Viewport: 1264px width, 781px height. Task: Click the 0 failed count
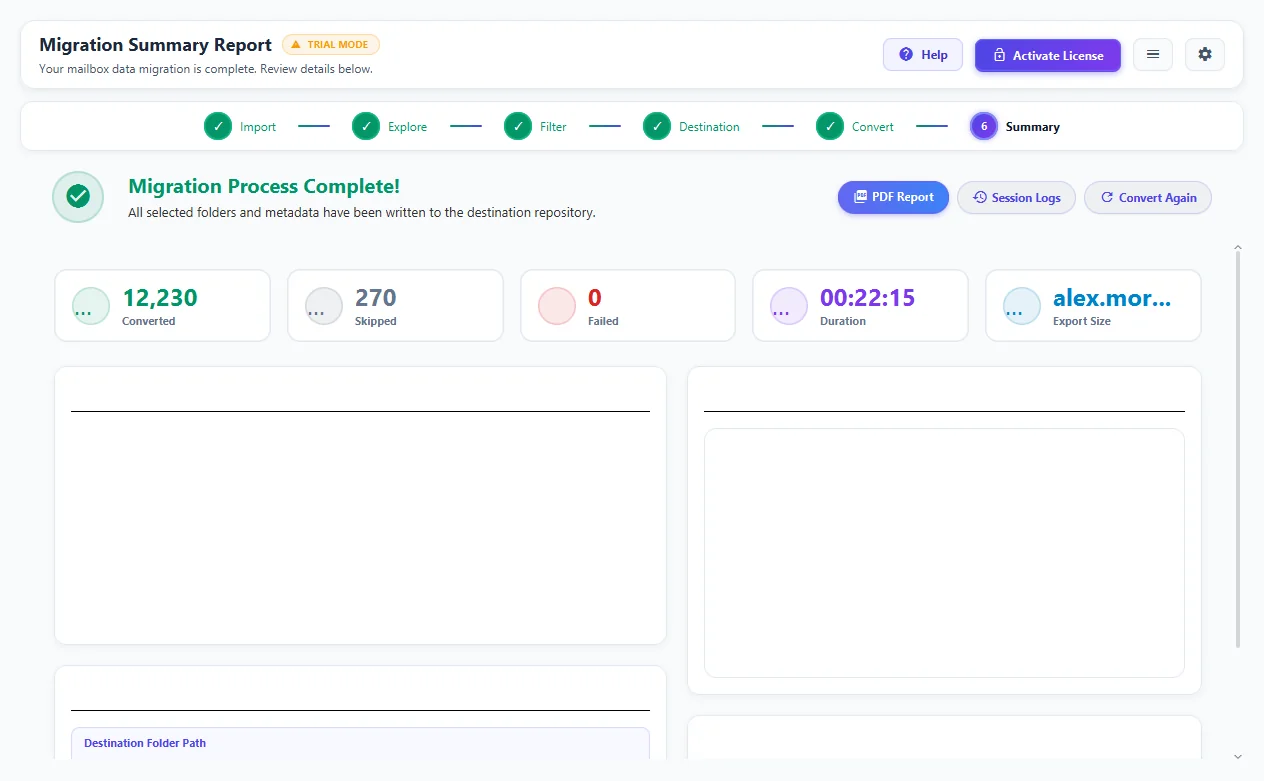[594, 298]
